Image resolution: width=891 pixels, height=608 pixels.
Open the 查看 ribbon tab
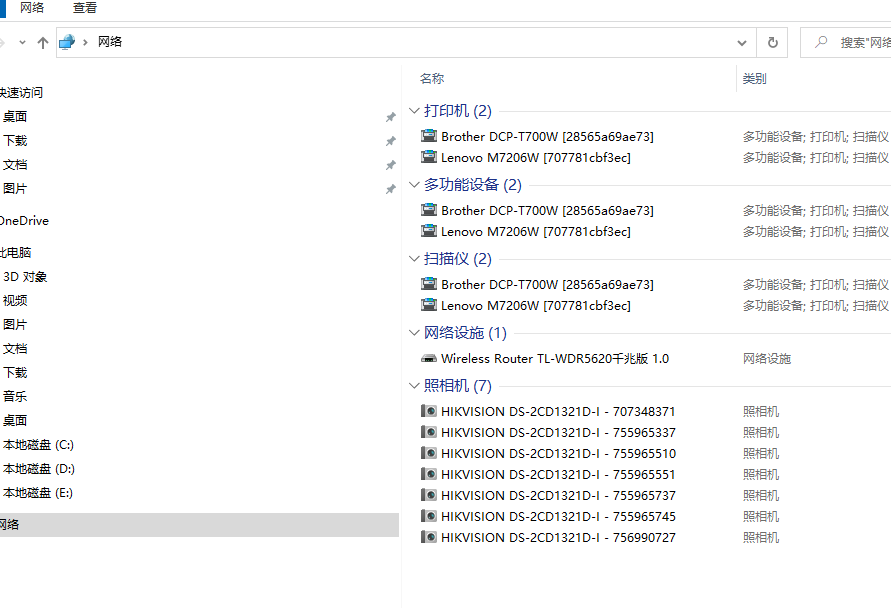pos(85,8)
